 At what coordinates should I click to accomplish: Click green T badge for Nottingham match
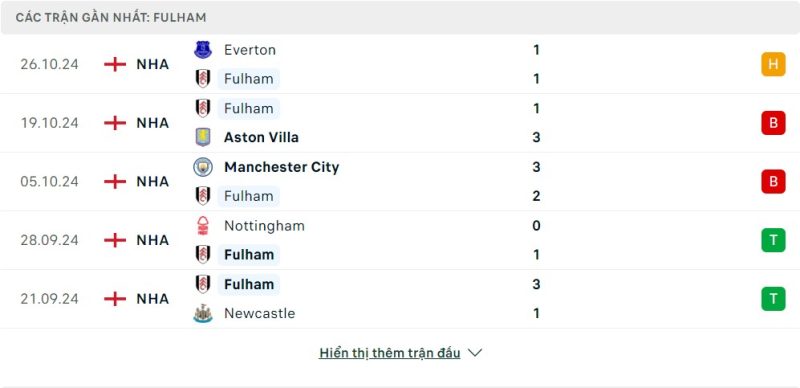773,240
